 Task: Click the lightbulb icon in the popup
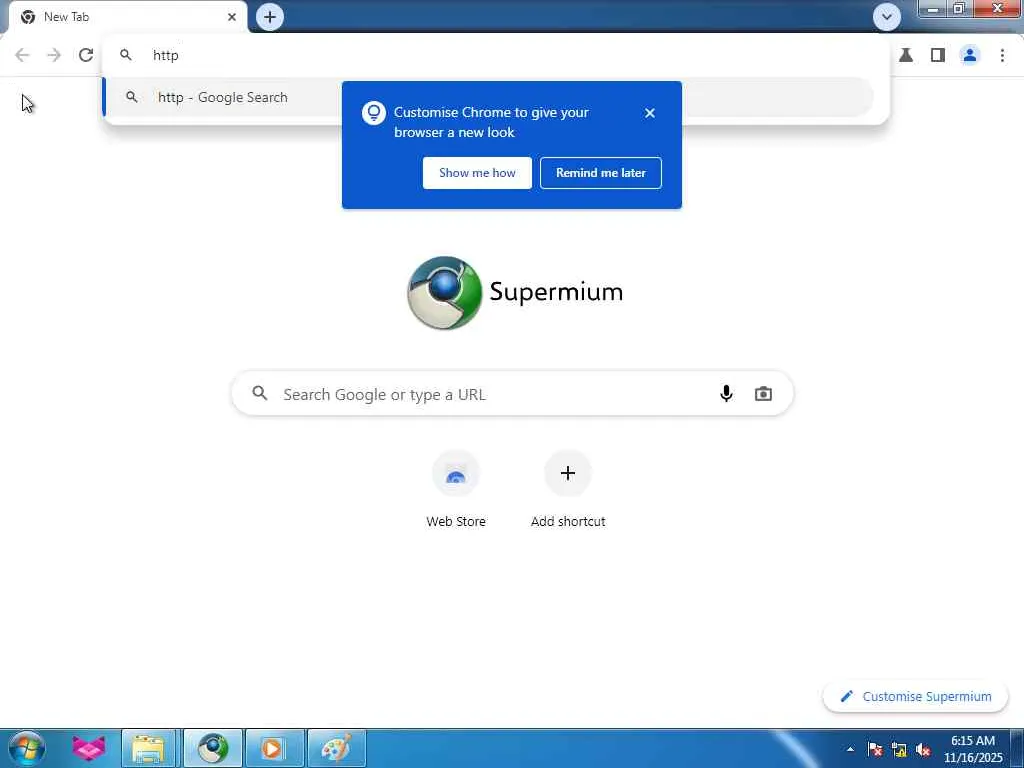coord(374,113)
